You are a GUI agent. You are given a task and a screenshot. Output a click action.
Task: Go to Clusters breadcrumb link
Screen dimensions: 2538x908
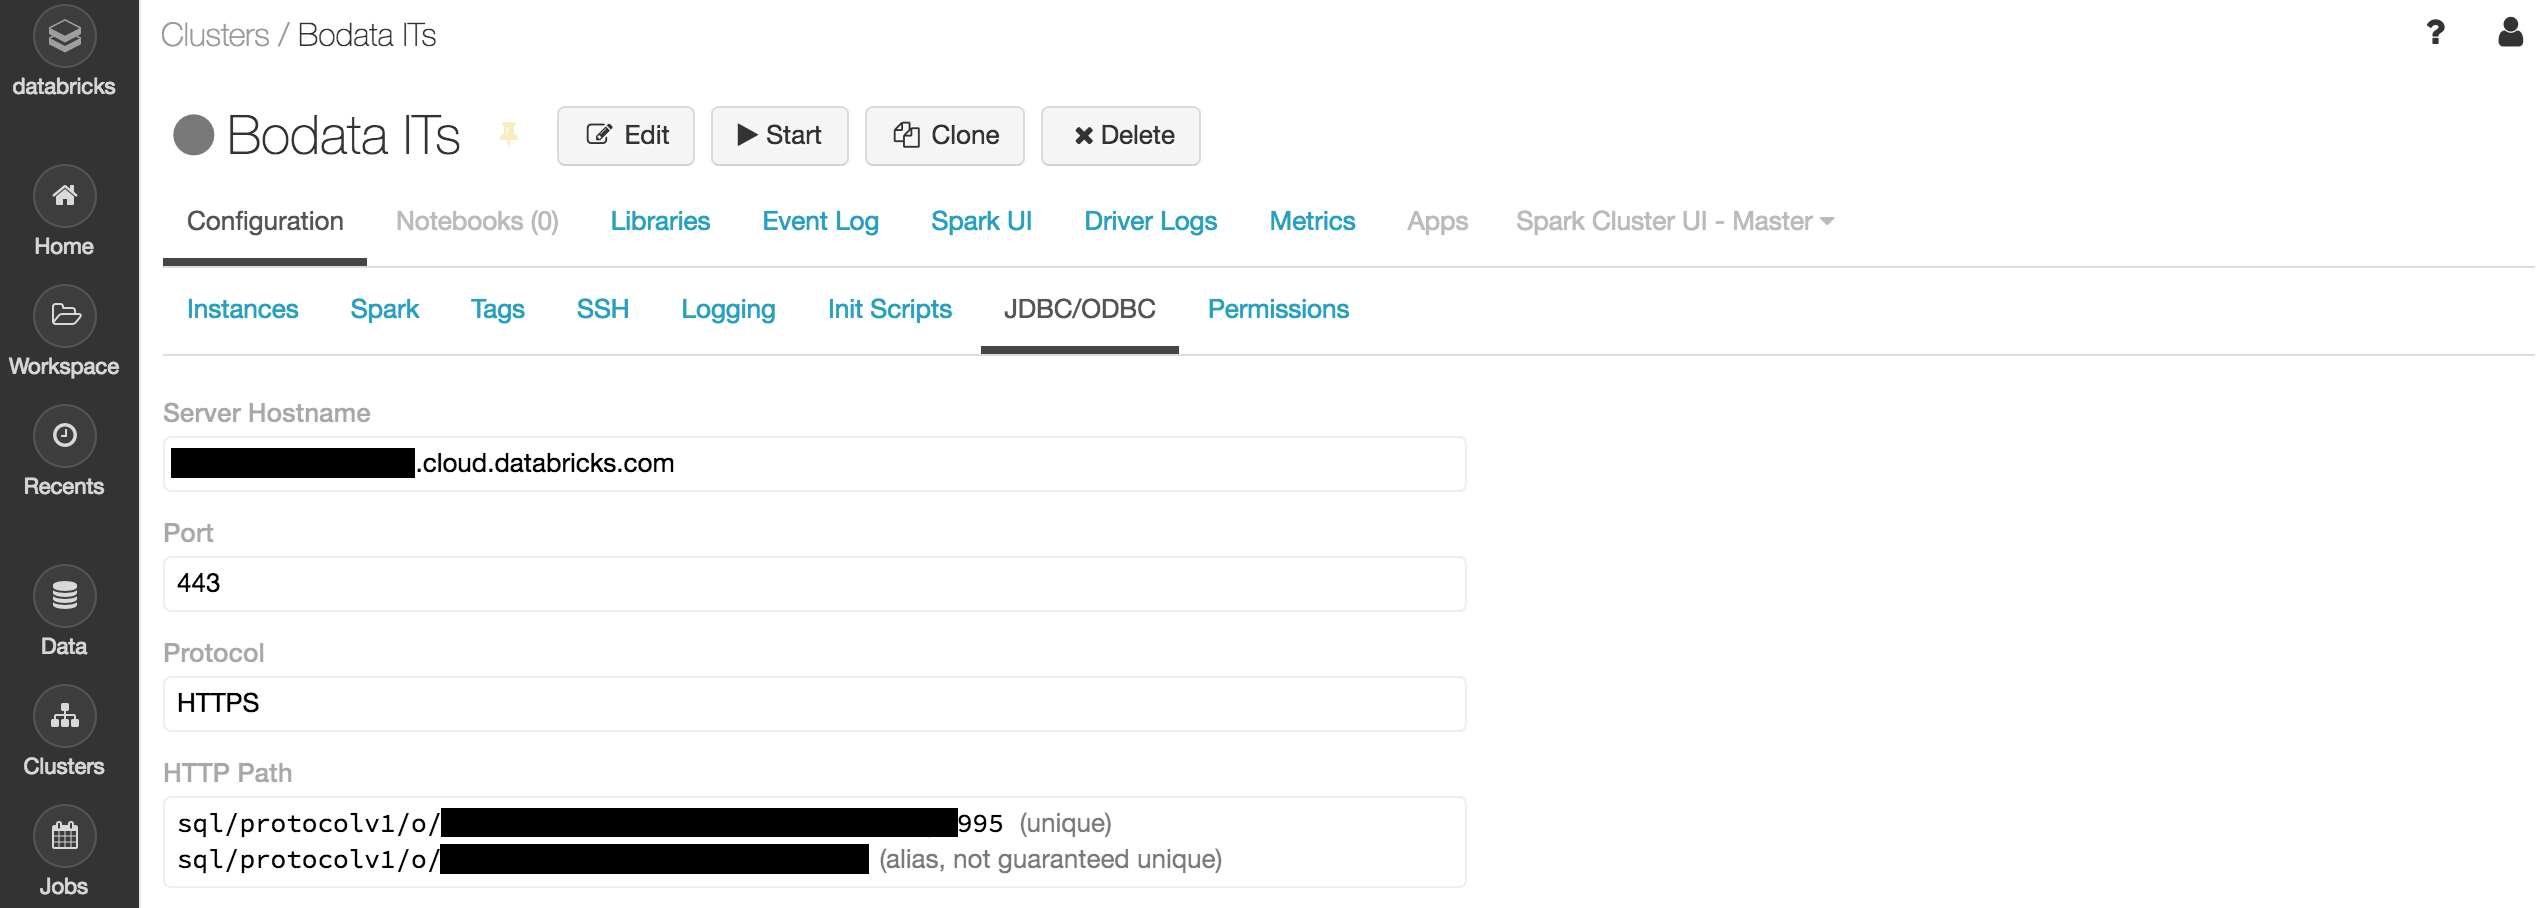215,35
